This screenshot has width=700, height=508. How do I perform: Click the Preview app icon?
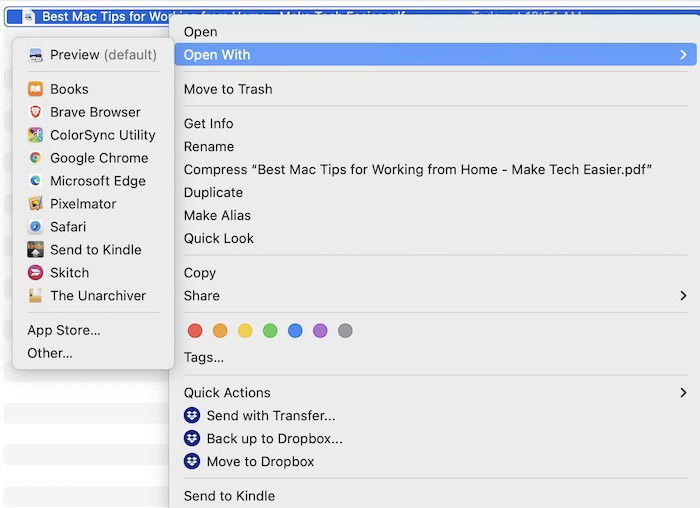coord(36,55)
